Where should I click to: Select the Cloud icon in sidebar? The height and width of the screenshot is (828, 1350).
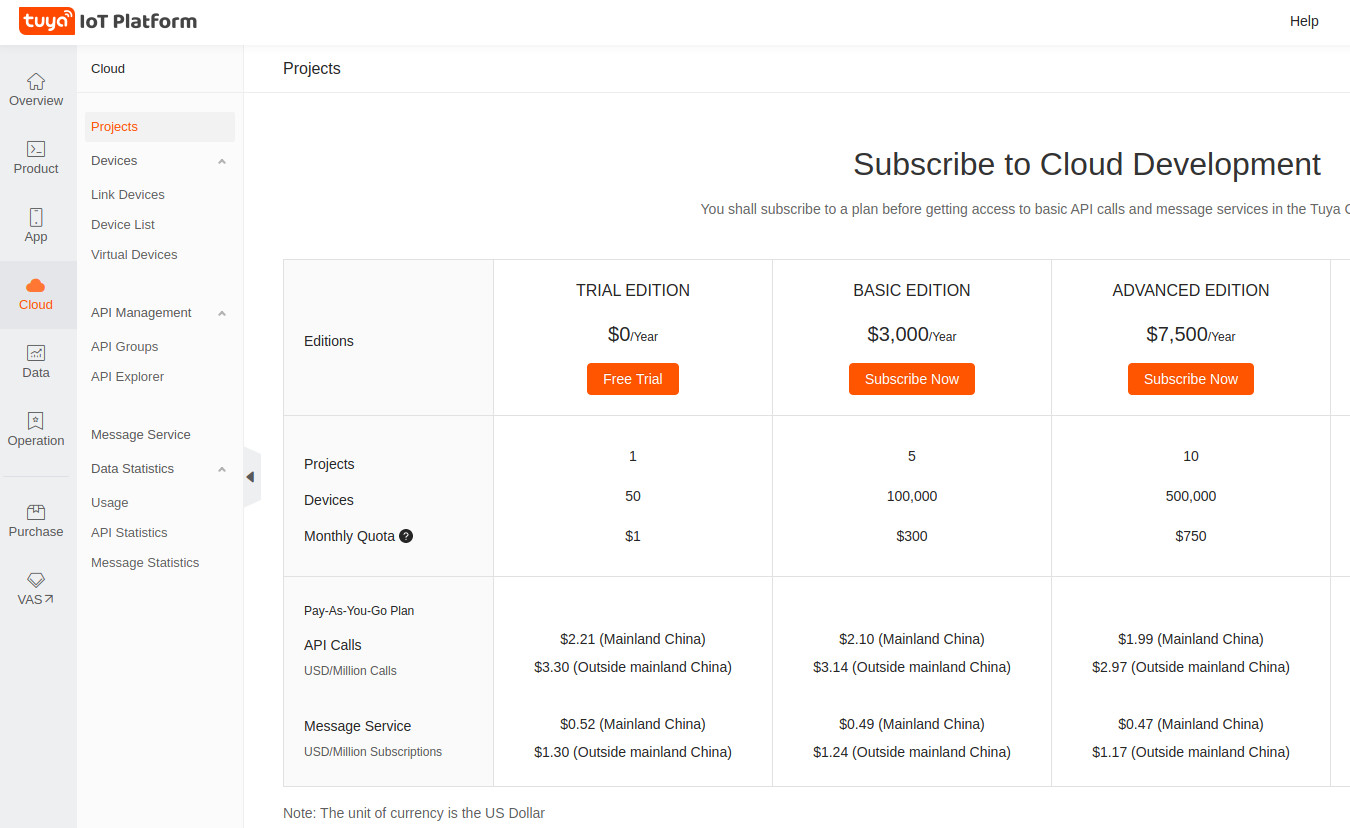tap(36, 294)
